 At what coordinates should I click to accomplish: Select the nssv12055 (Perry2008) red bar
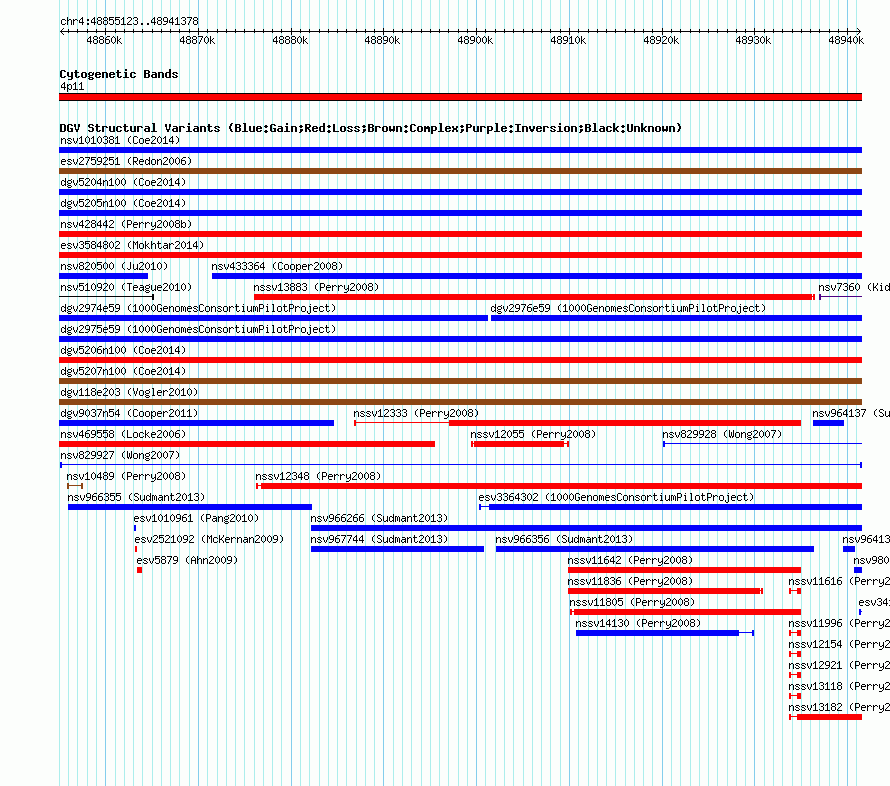click(x=519, y=444)
